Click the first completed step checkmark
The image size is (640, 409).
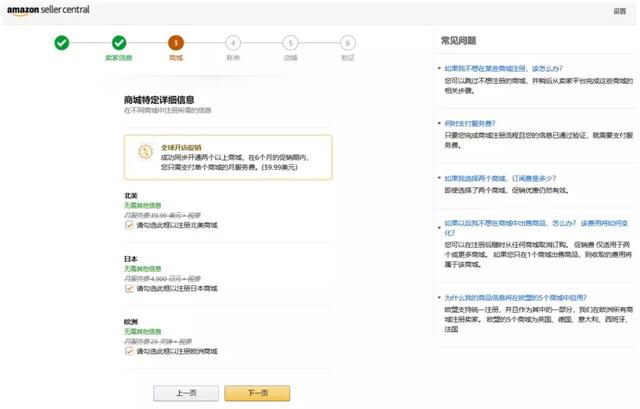point(62,42)
